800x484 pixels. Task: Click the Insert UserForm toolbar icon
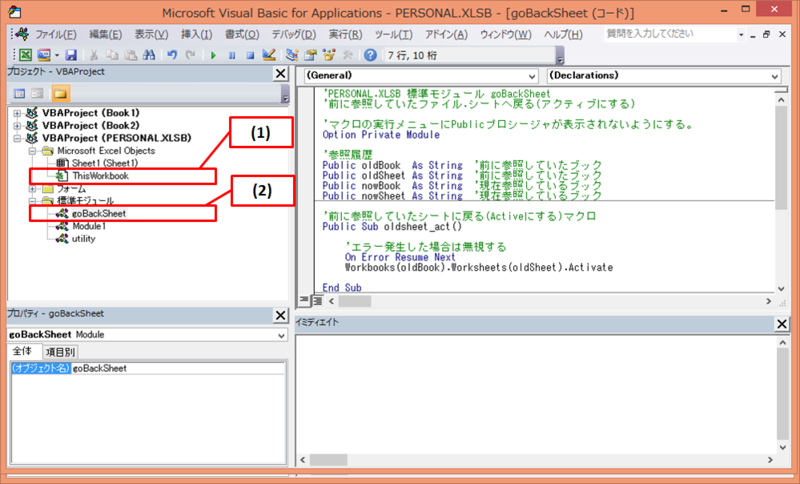(x=44, y=55)
